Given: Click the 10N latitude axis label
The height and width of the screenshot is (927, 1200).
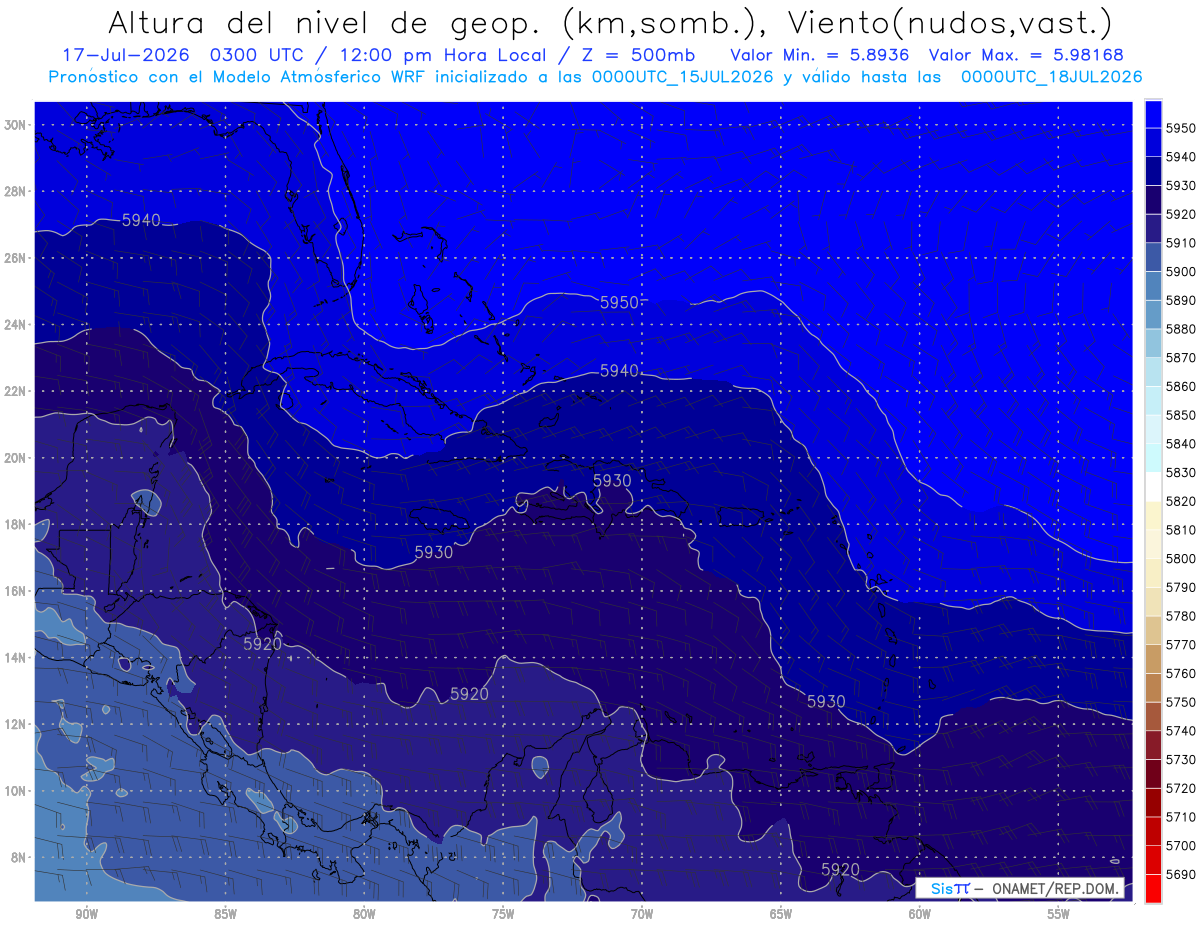Looking at the screenshot, I should [14, 791].
